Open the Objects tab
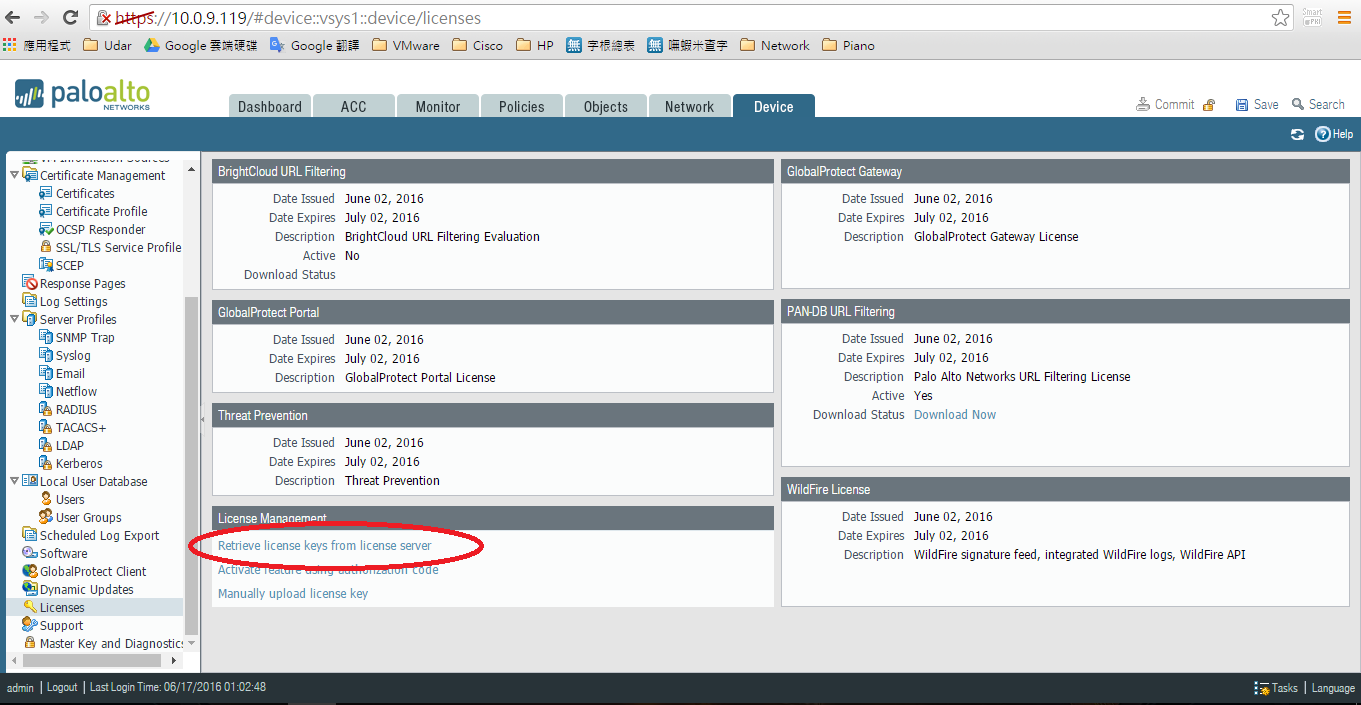This screenshot has height=705, width=1361. [x=606, y=107]
